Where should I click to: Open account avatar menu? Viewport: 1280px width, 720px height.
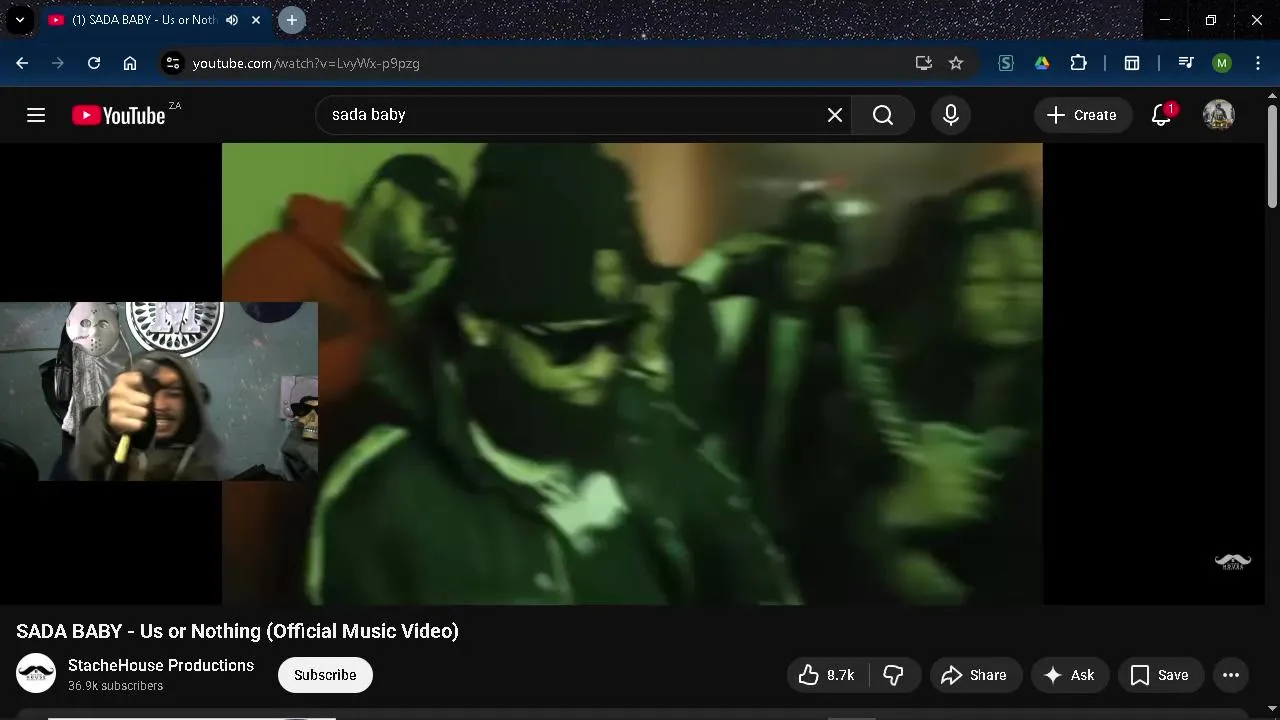pos(1219,115)
